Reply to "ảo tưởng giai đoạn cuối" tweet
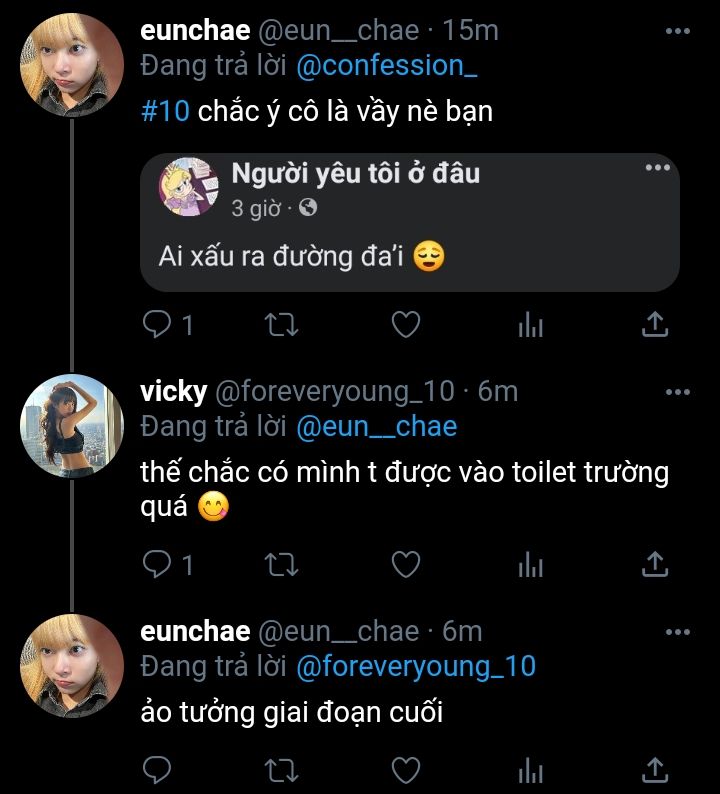The image size is (720, 794). click(157, 769)
